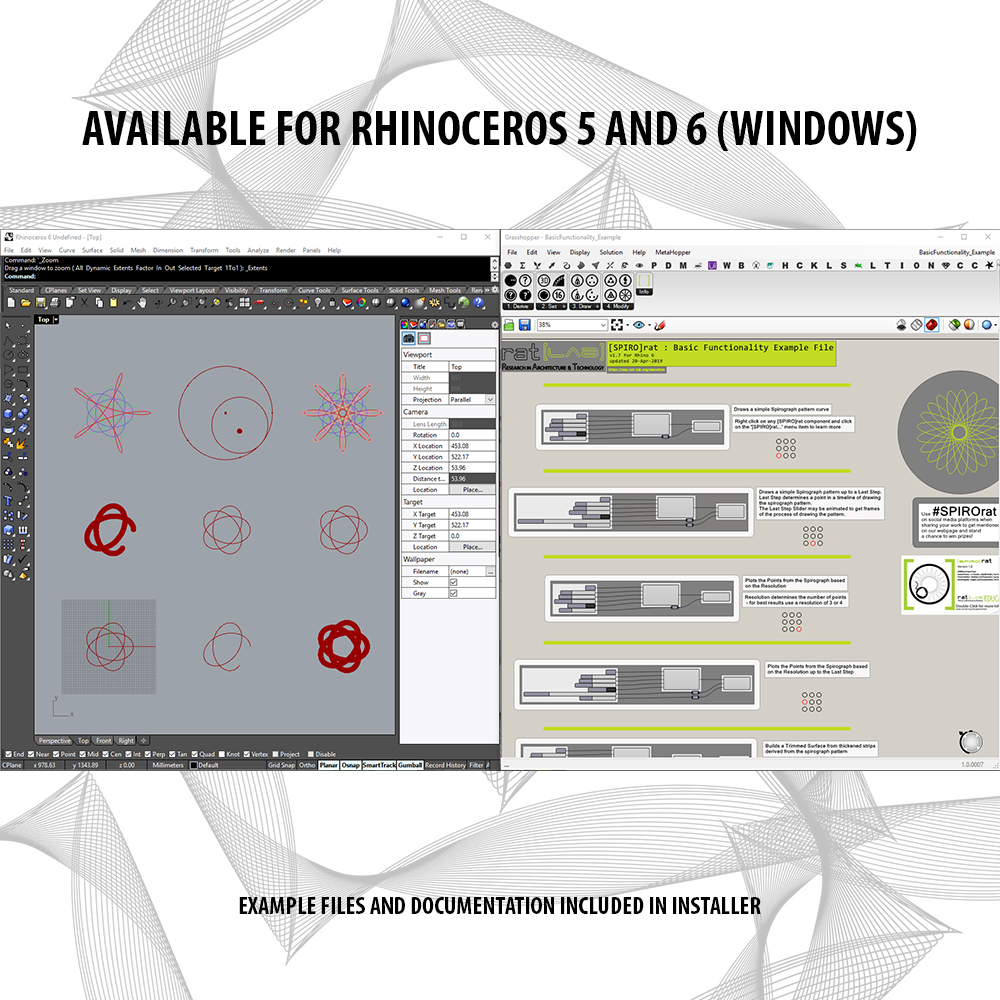Click the blue render sphere icon in Rhino

405,302
